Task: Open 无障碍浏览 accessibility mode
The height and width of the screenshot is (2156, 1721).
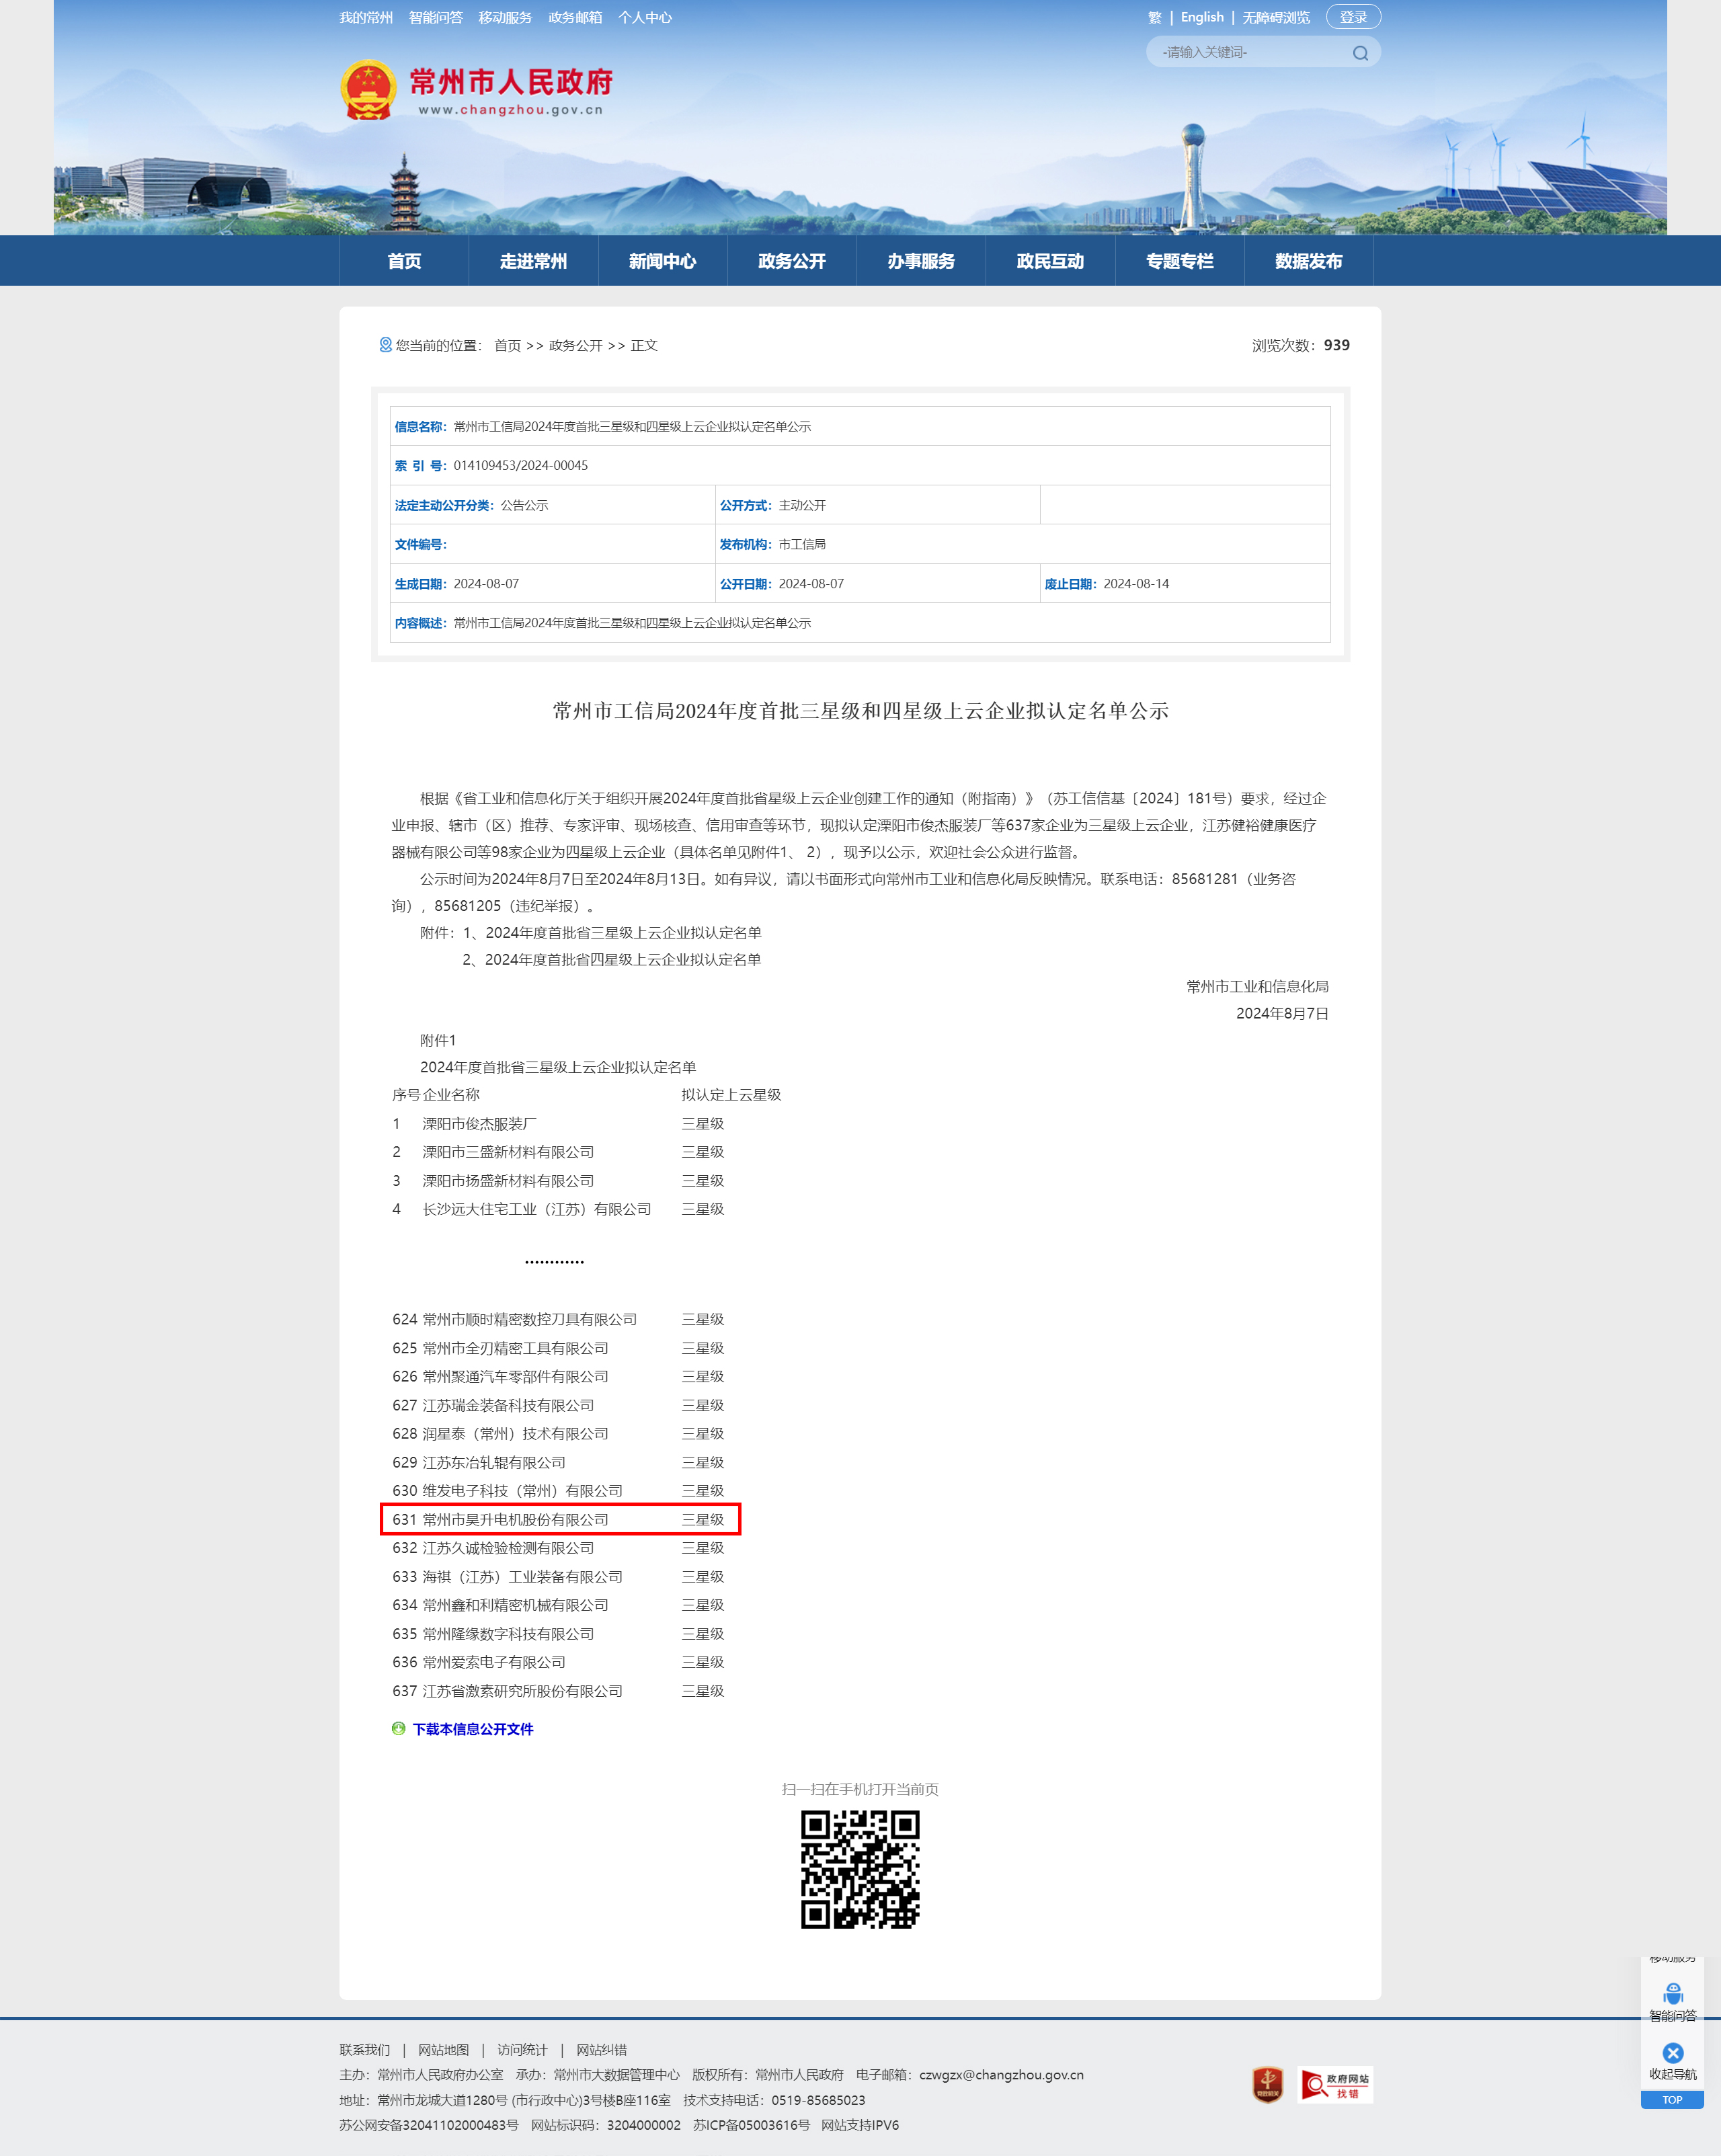Action: point(1275,17)
